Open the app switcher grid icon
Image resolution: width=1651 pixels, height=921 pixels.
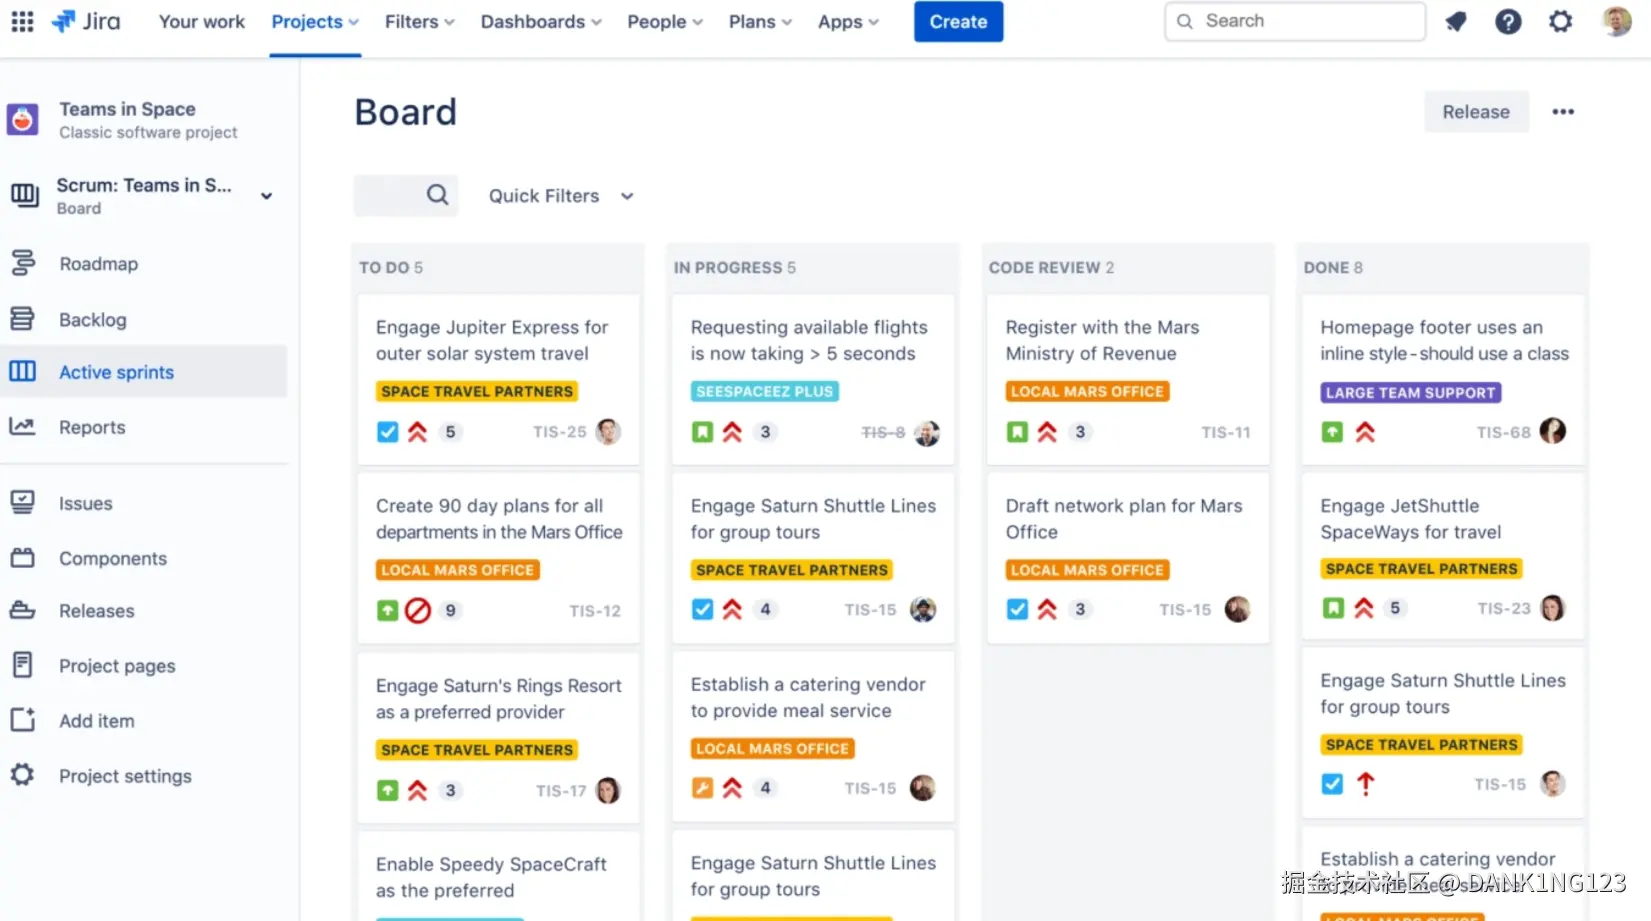click(21, 21)
